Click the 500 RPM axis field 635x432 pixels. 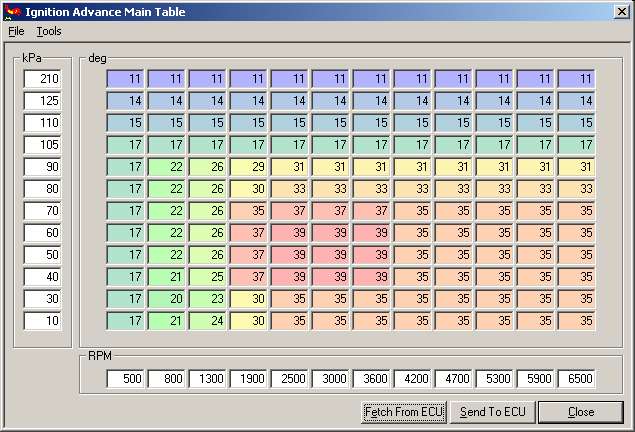(126, 379)
